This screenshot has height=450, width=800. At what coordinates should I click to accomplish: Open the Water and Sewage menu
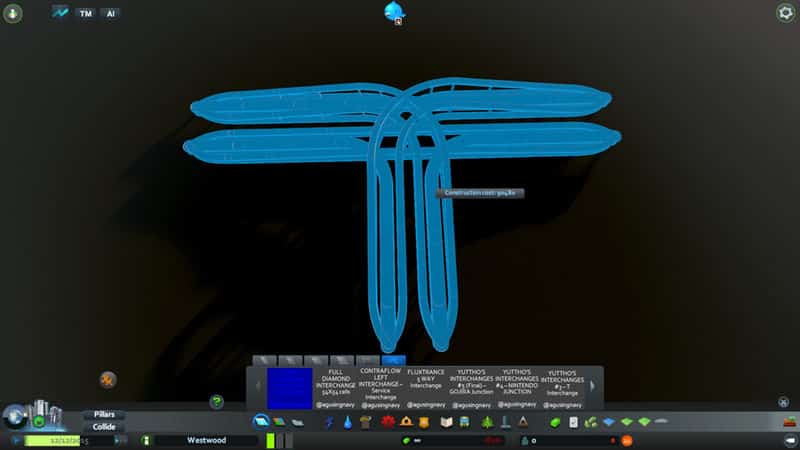point(345,422)
